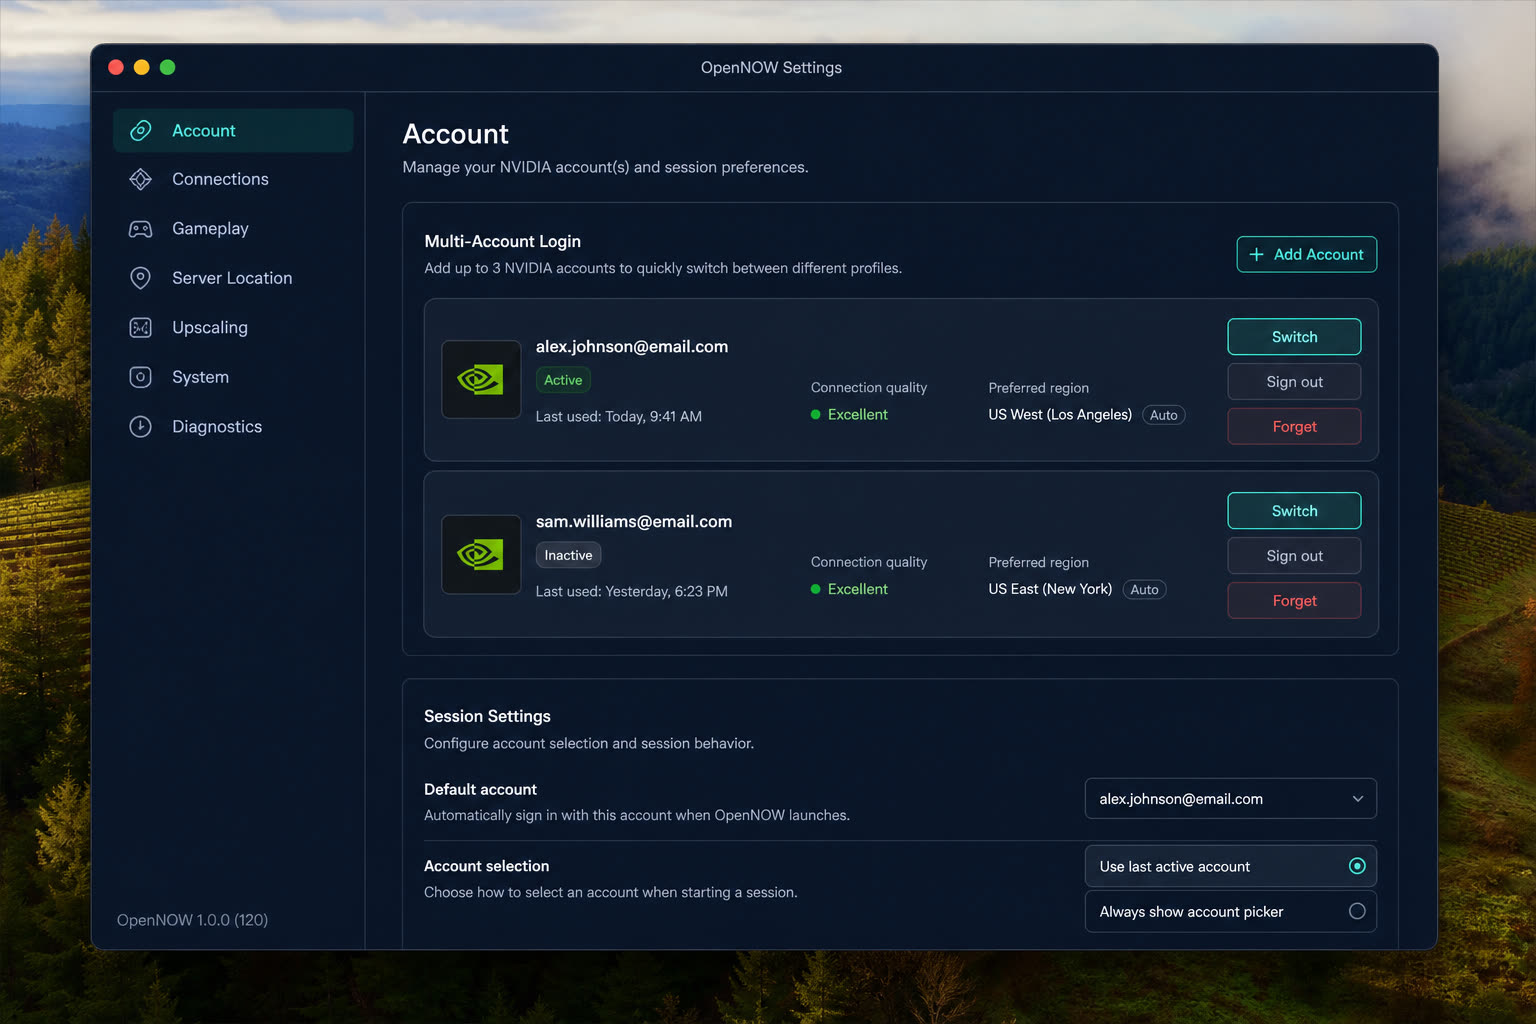Click Last used: Yesterday, 6:23 PM
Screen dimensions: 1536x1024
click(632, 592)
